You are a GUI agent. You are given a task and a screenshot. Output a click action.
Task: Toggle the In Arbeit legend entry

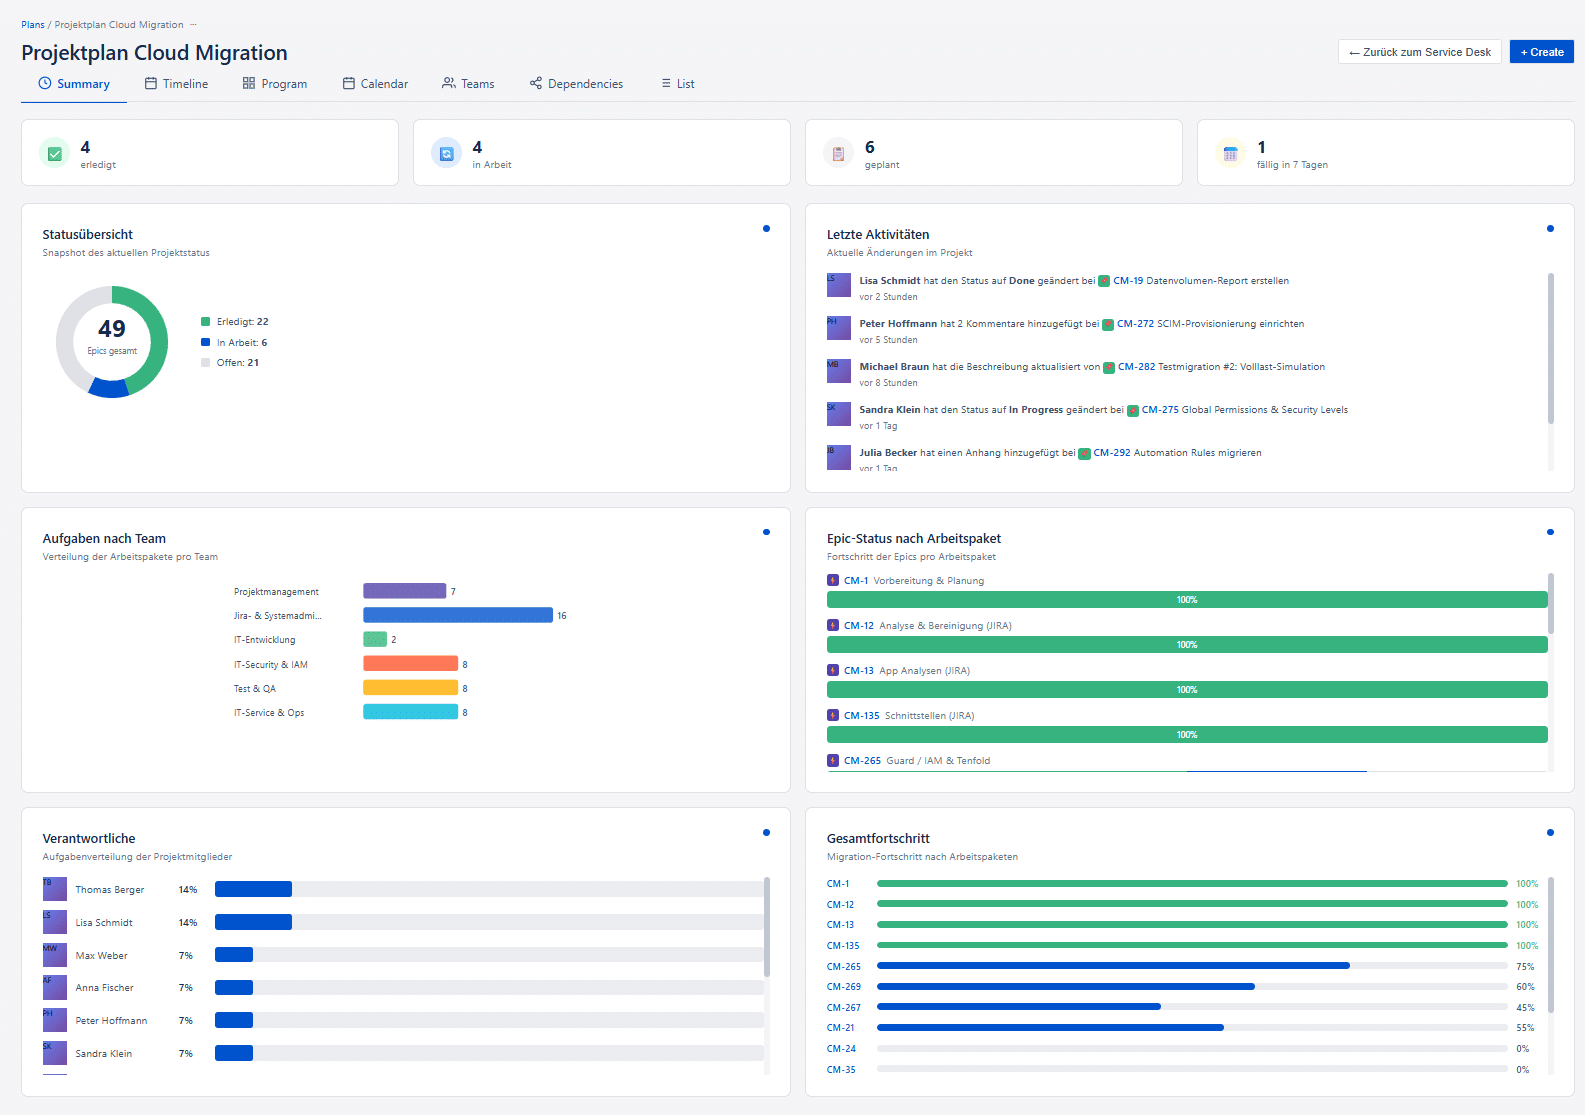(x=234, y=343)
